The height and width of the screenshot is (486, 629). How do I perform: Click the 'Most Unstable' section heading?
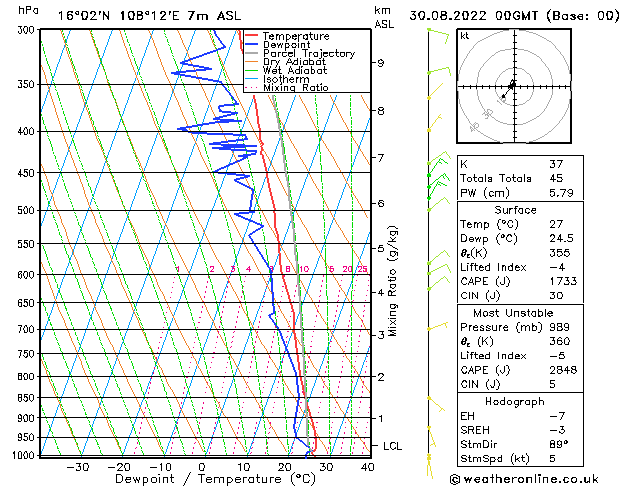pyautogui.click(x=513, y=313)
